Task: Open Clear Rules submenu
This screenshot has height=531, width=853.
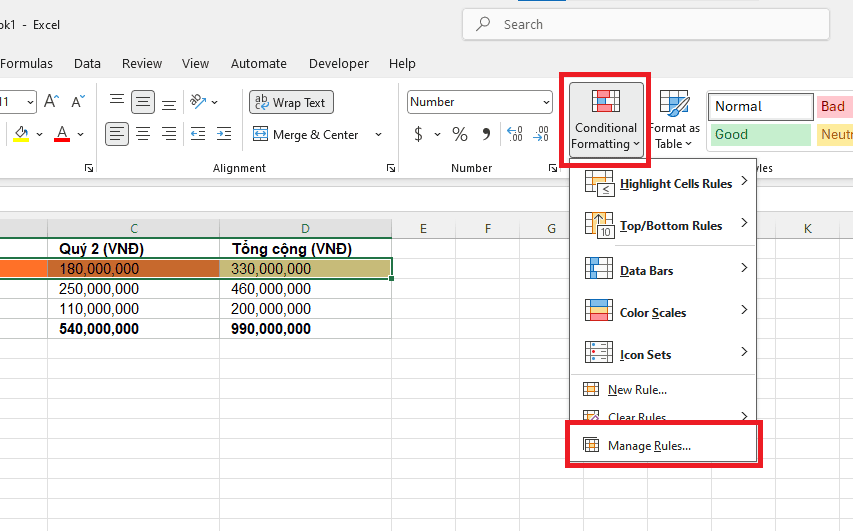Action: coord(663,417)
